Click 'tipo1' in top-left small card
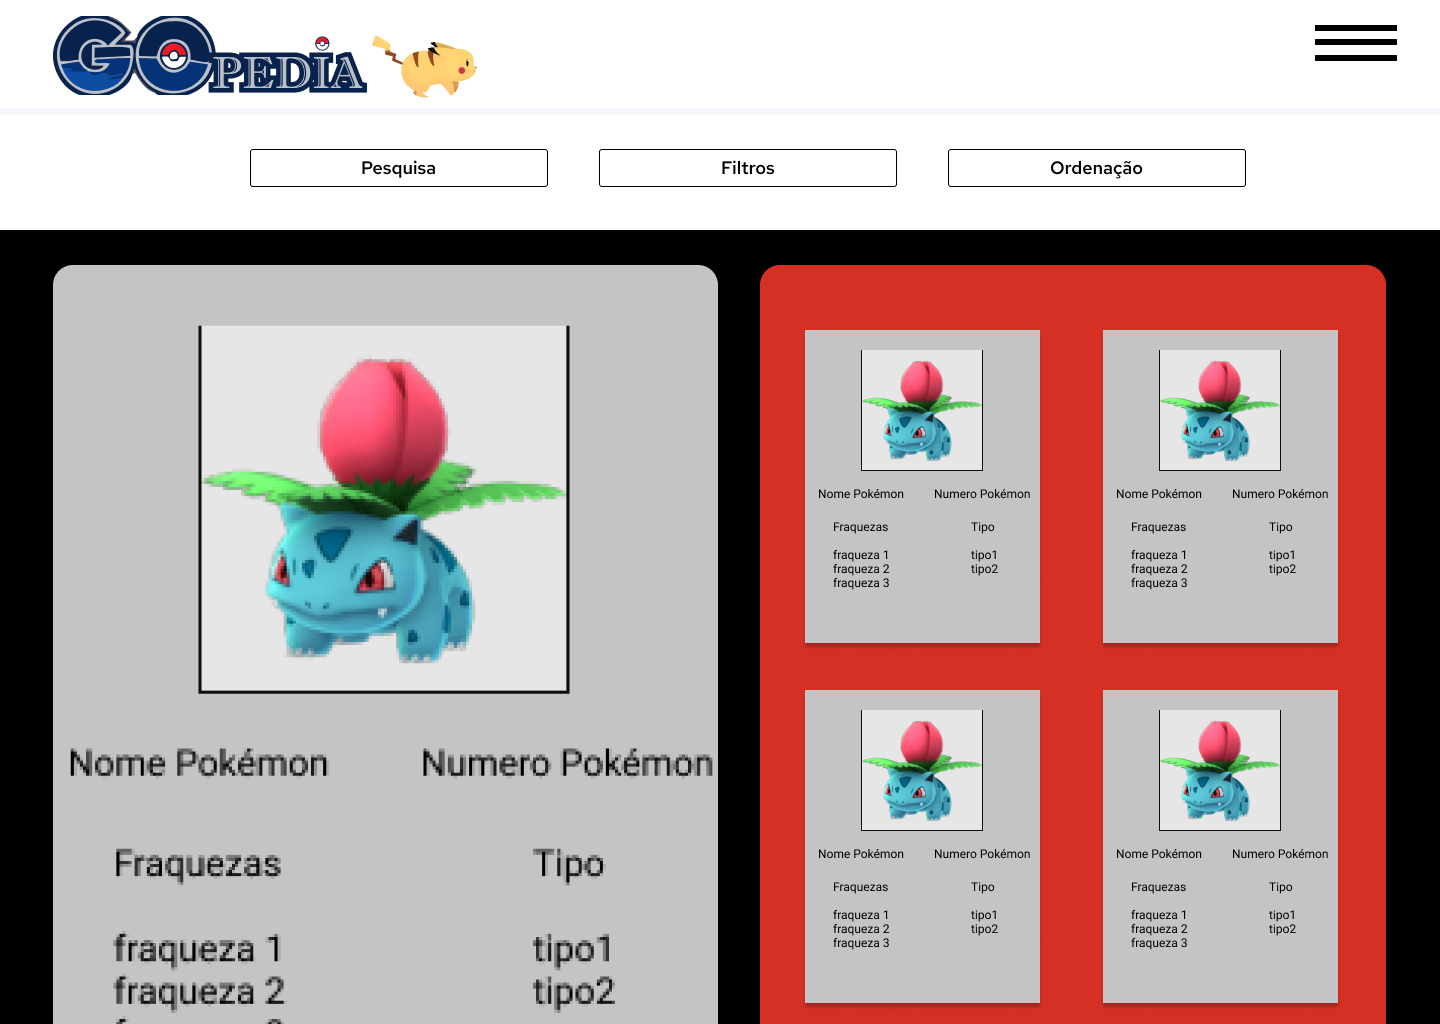 984,555
